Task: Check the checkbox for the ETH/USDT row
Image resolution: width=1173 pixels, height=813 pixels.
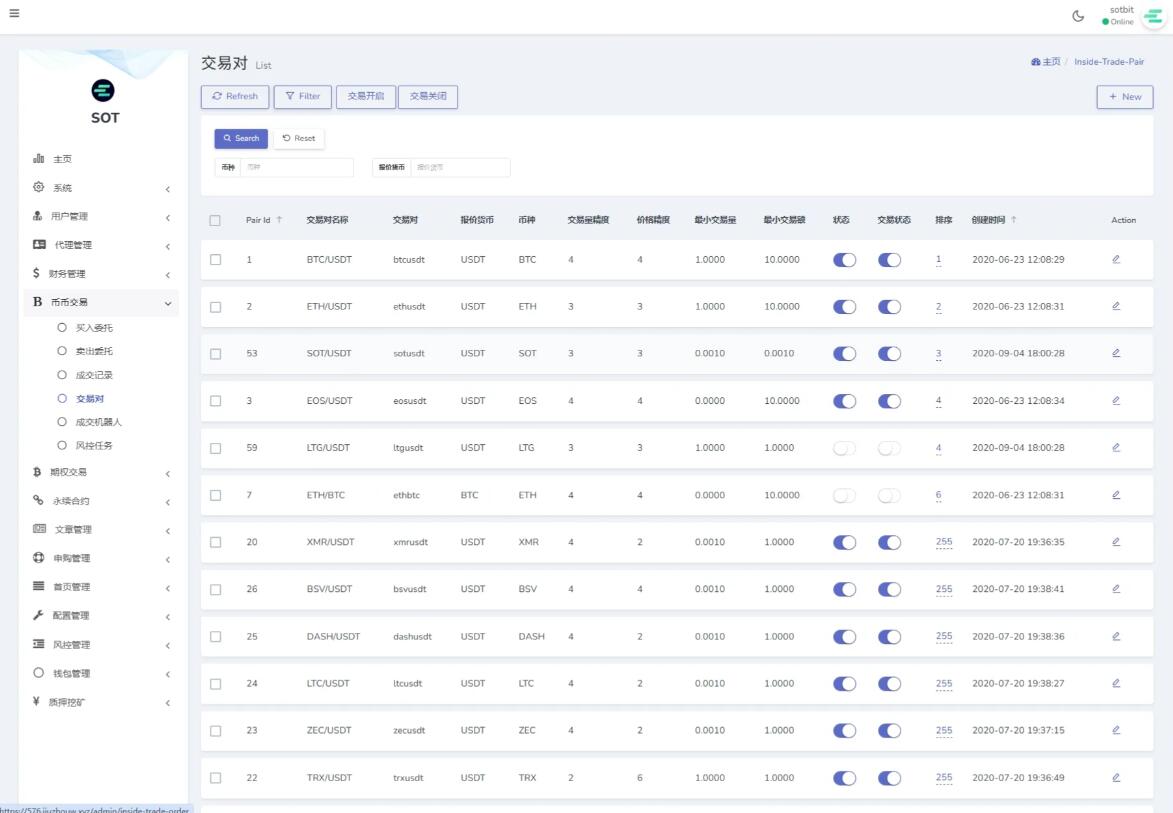Action: click(x=215, y=307)
